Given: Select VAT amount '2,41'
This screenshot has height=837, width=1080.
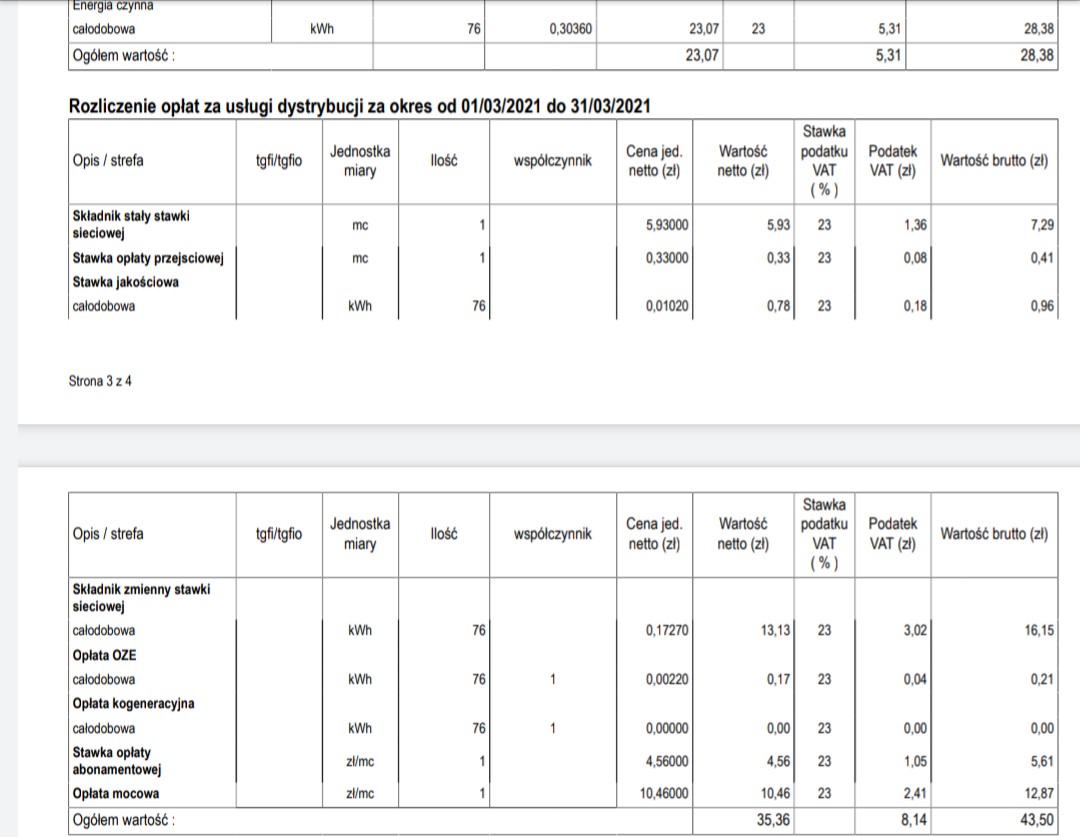Looking at the screenshot, I should (915, 794).
